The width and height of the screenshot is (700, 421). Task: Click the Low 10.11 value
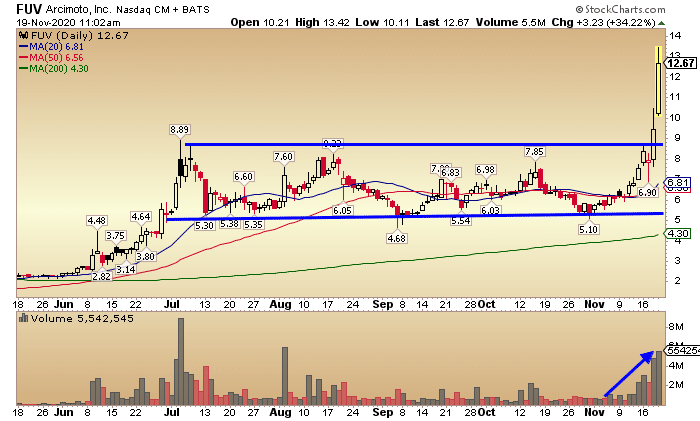382,22
